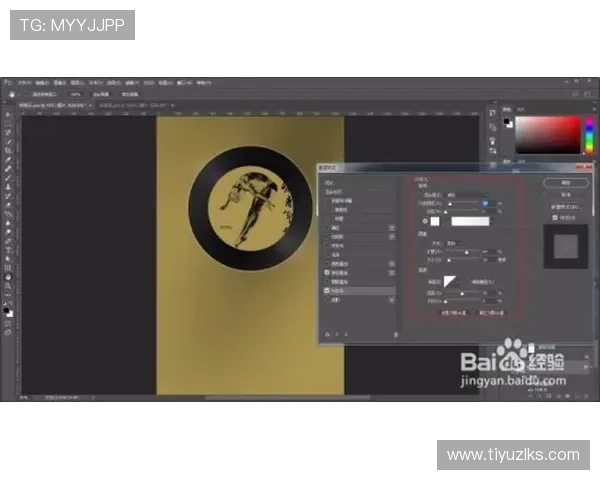Select the Path Selection tool
This screenshot has width=600, height=480.
8,259
